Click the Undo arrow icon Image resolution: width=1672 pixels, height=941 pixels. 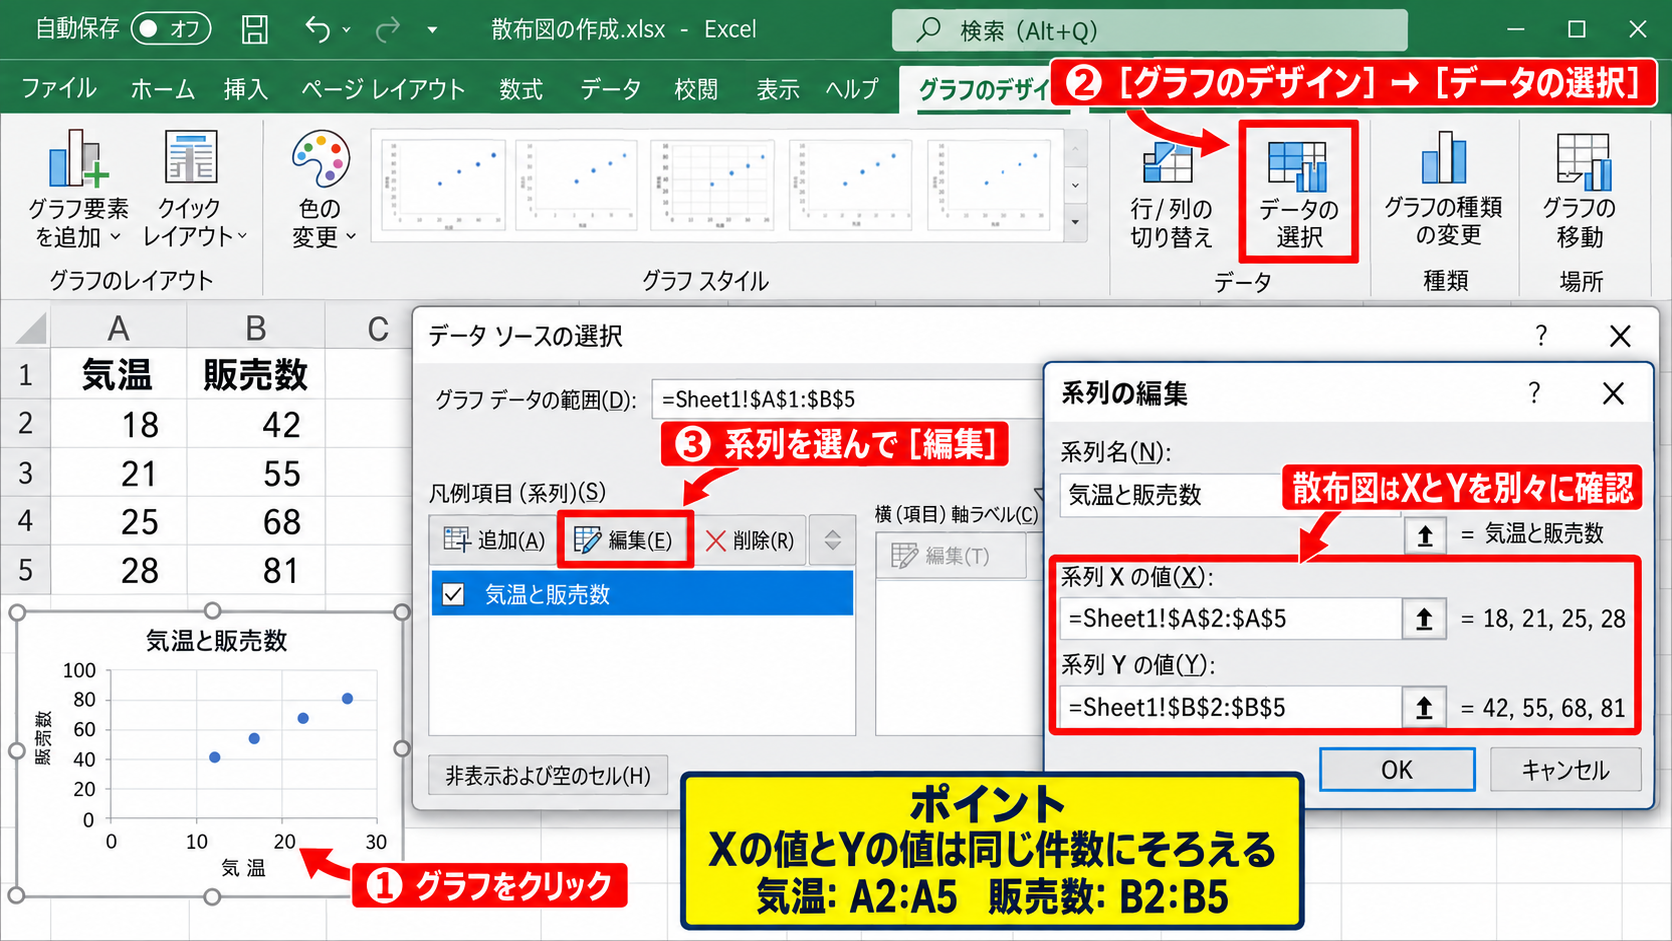[318, 30]
